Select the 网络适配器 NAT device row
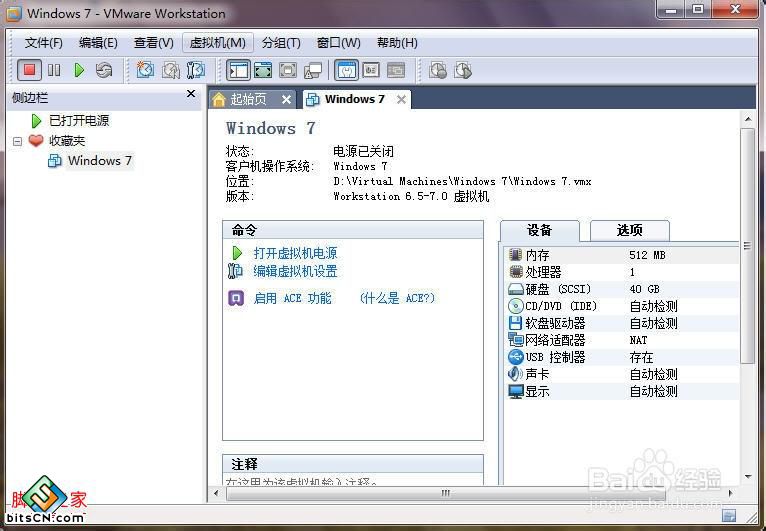Screen dimensions: 766x531 click(x=621, y=340)
